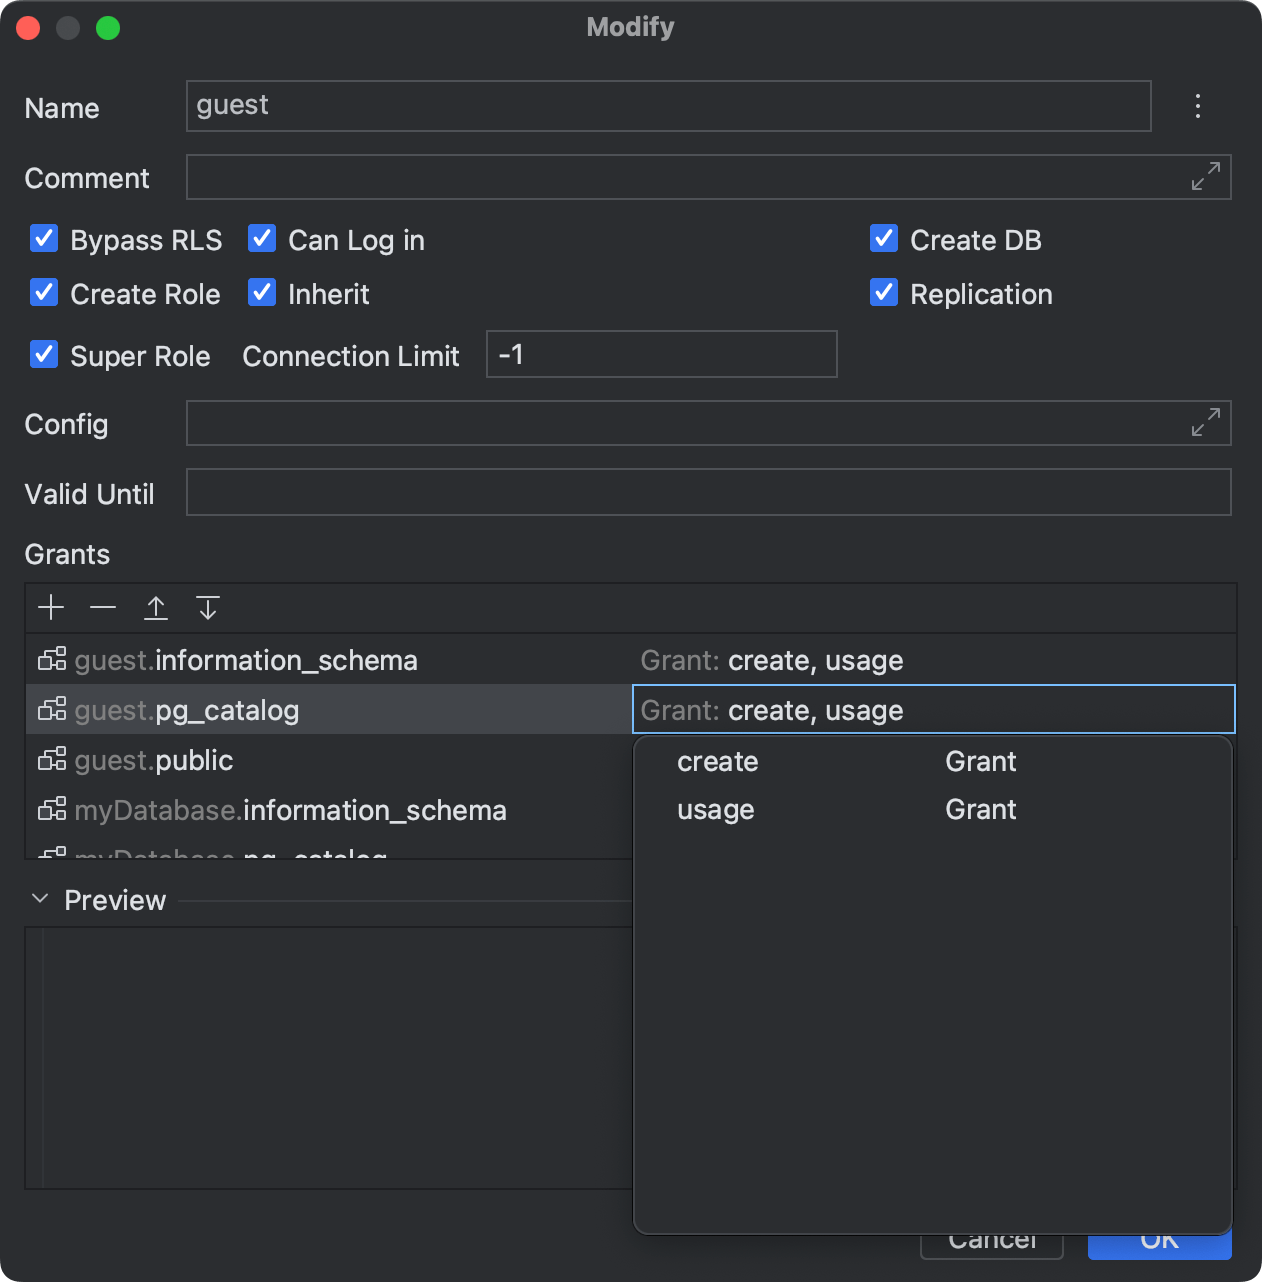Expand the Config field using its expand icon

(1206, 422)
